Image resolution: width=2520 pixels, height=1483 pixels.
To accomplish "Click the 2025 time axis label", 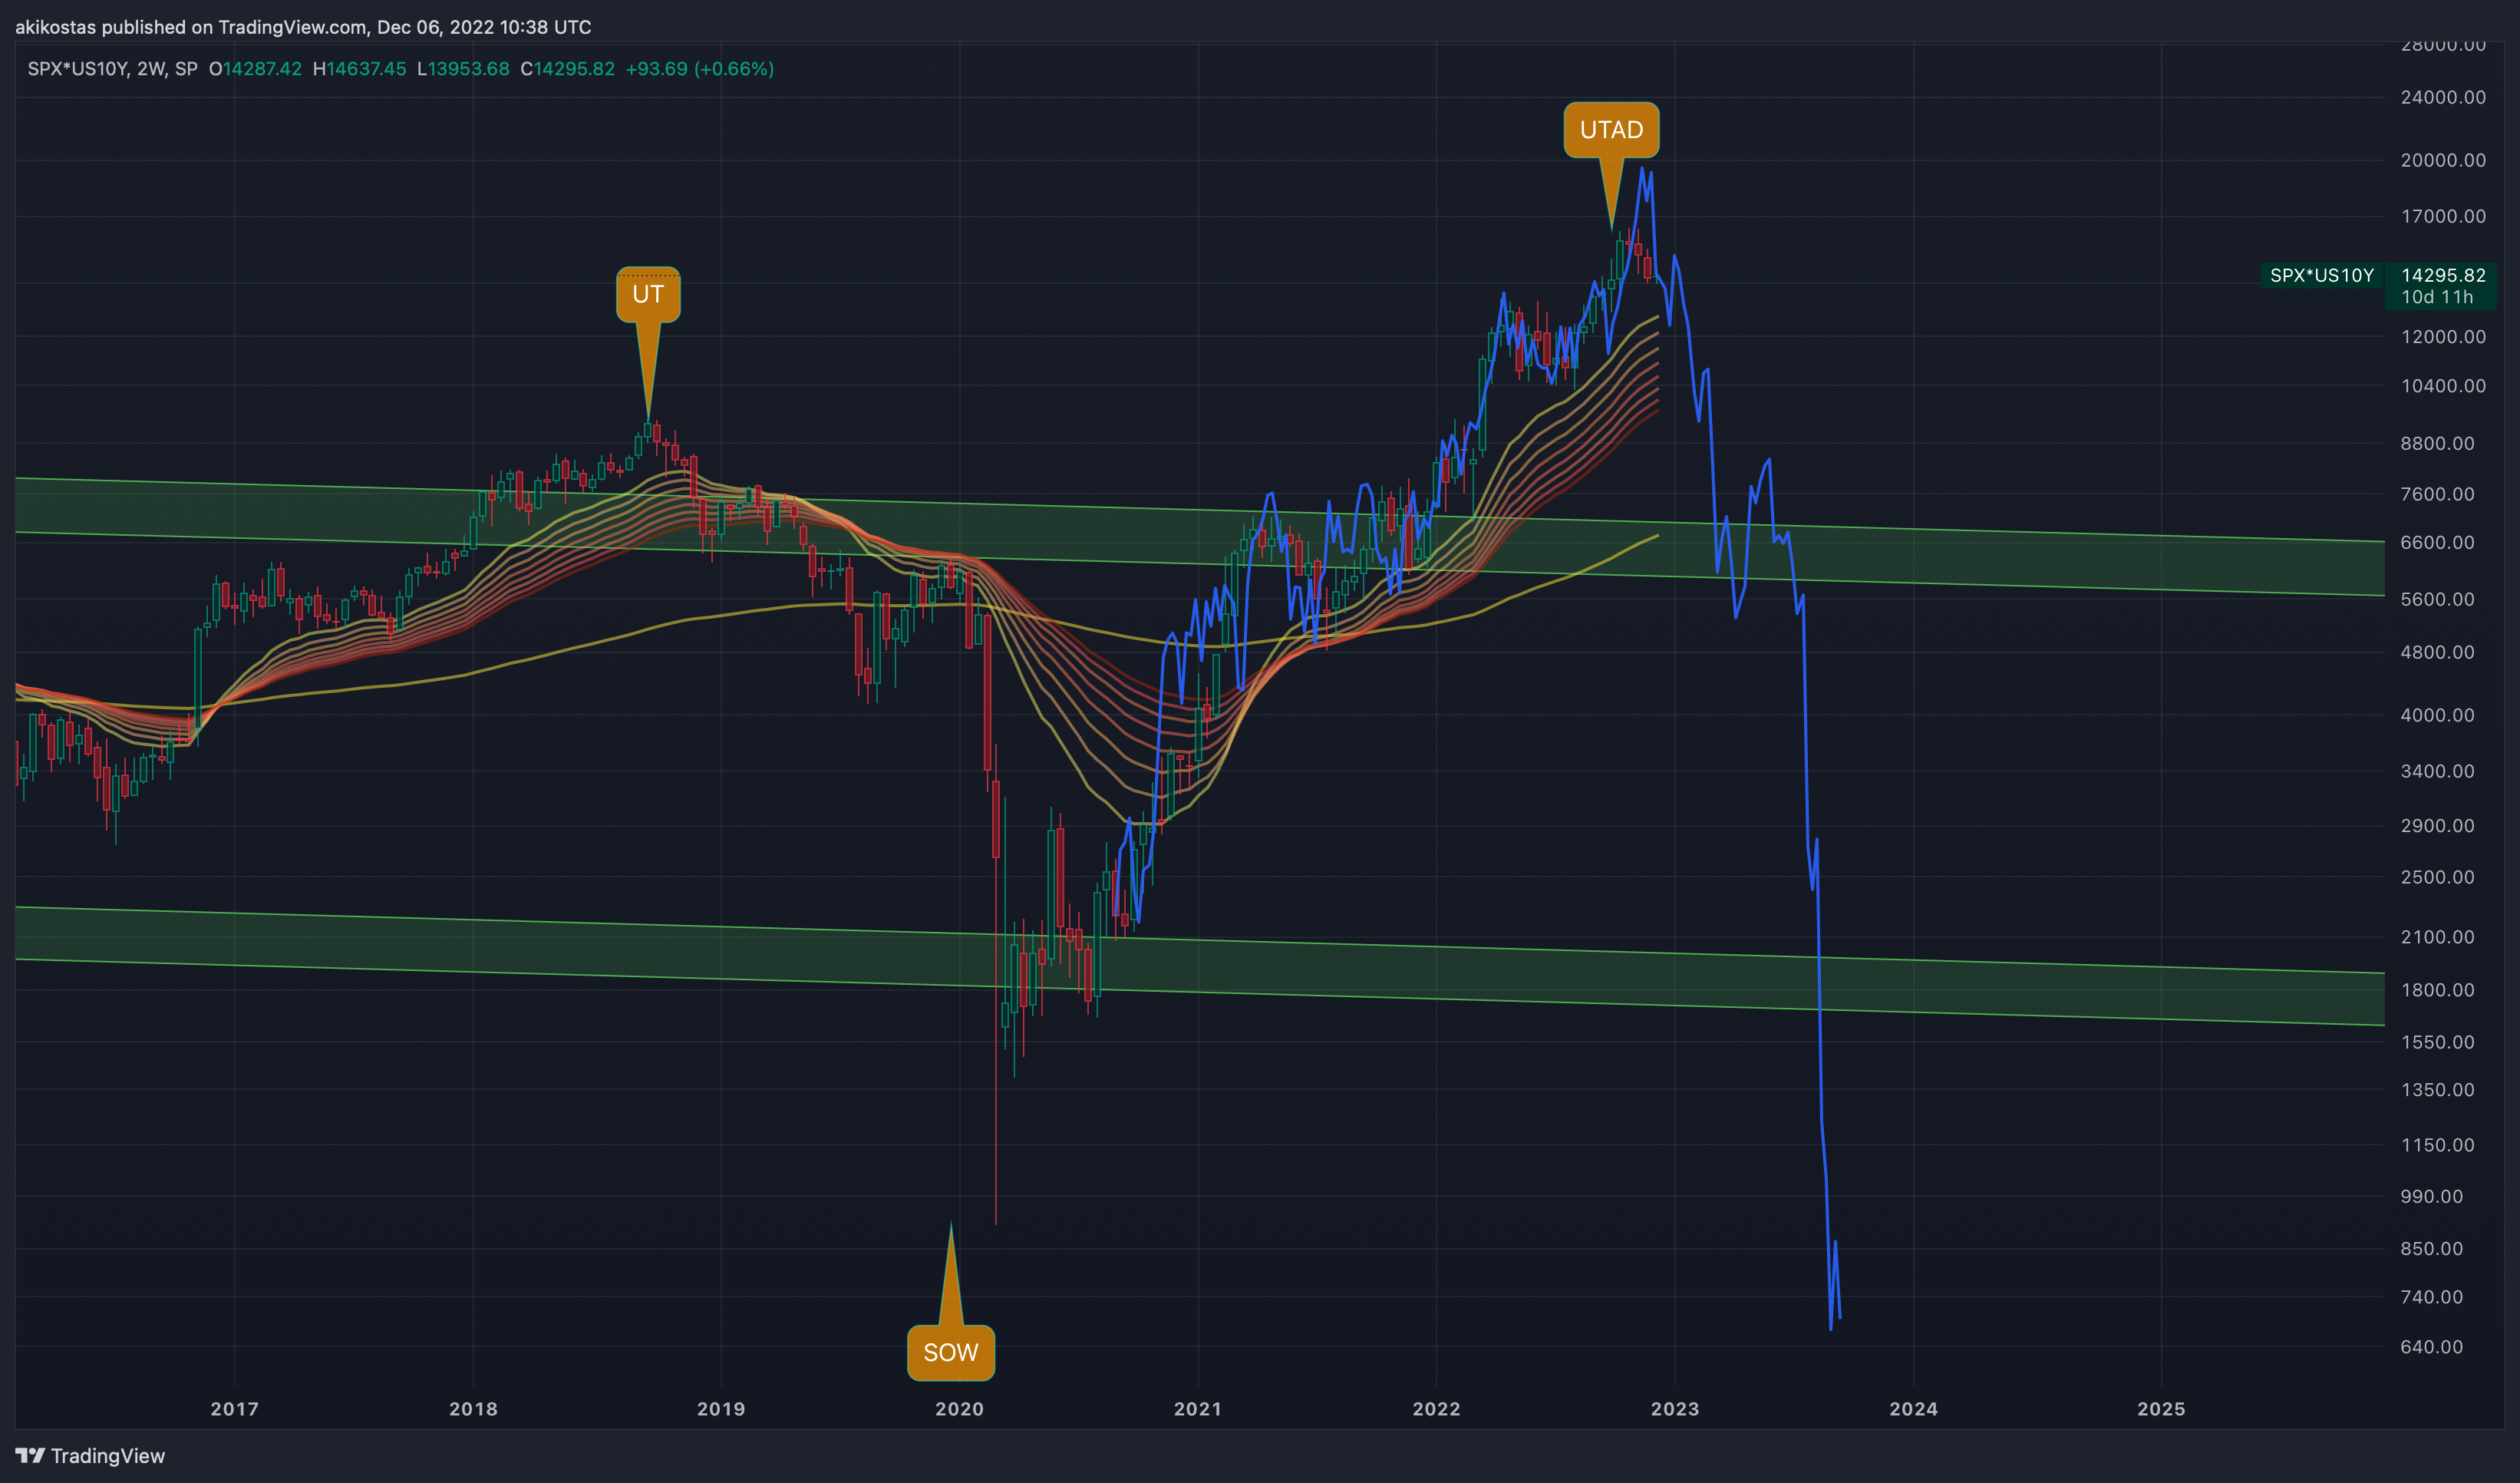I will (2161, 1409).
